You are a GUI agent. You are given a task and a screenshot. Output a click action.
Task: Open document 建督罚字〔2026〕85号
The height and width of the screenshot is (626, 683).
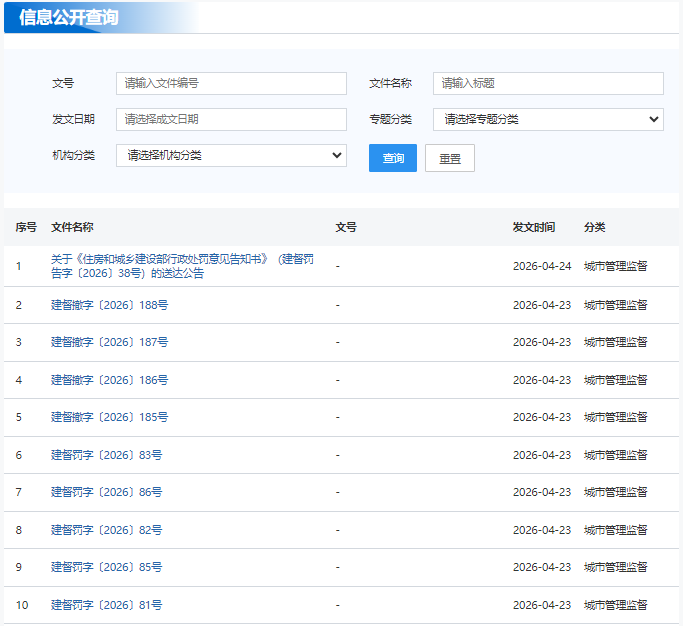point(107,567)
